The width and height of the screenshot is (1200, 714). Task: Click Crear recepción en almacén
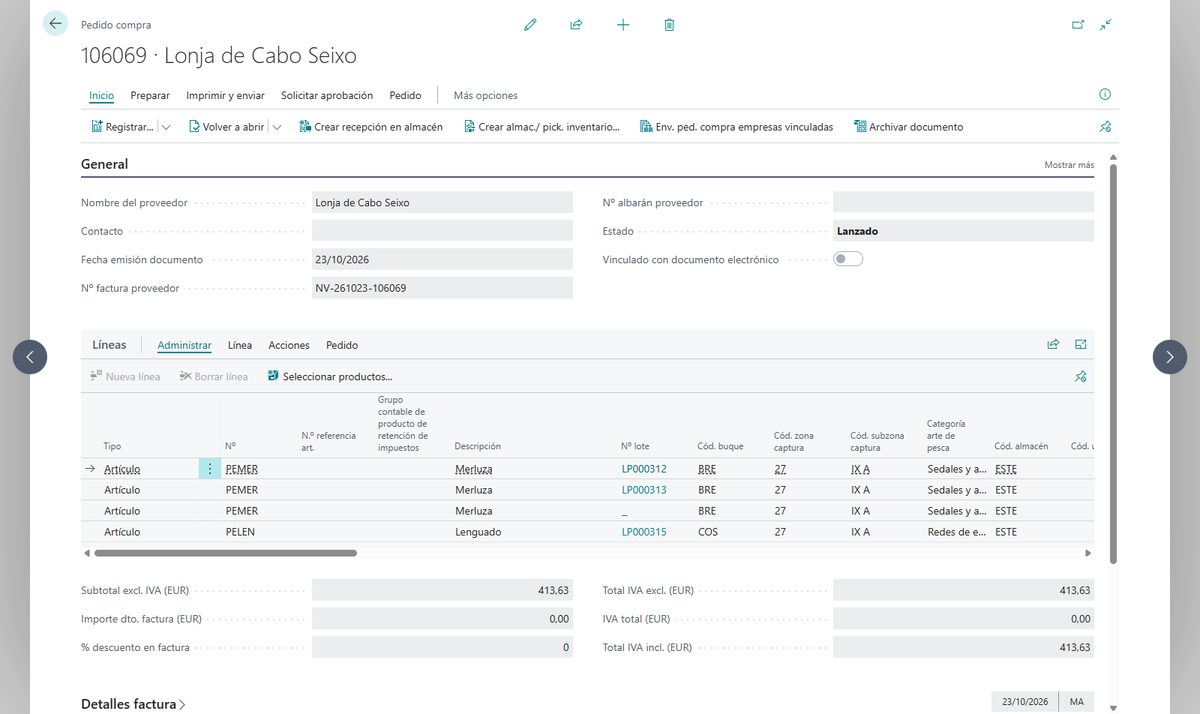371,127
